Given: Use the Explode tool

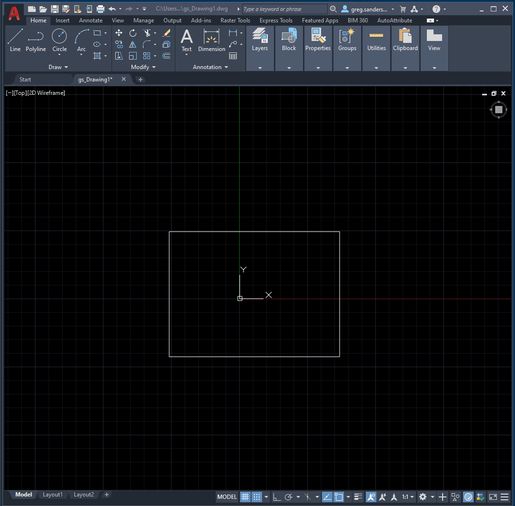Looking at the screenshot, I should point(166,44).
